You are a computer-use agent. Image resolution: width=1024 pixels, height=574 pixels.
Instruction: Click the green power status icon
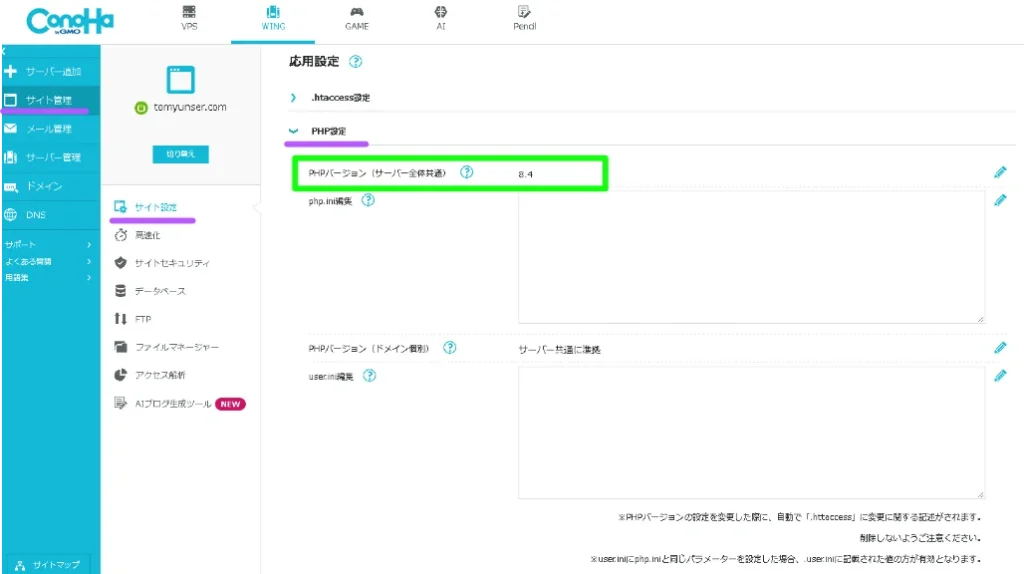tap(141, 108)
